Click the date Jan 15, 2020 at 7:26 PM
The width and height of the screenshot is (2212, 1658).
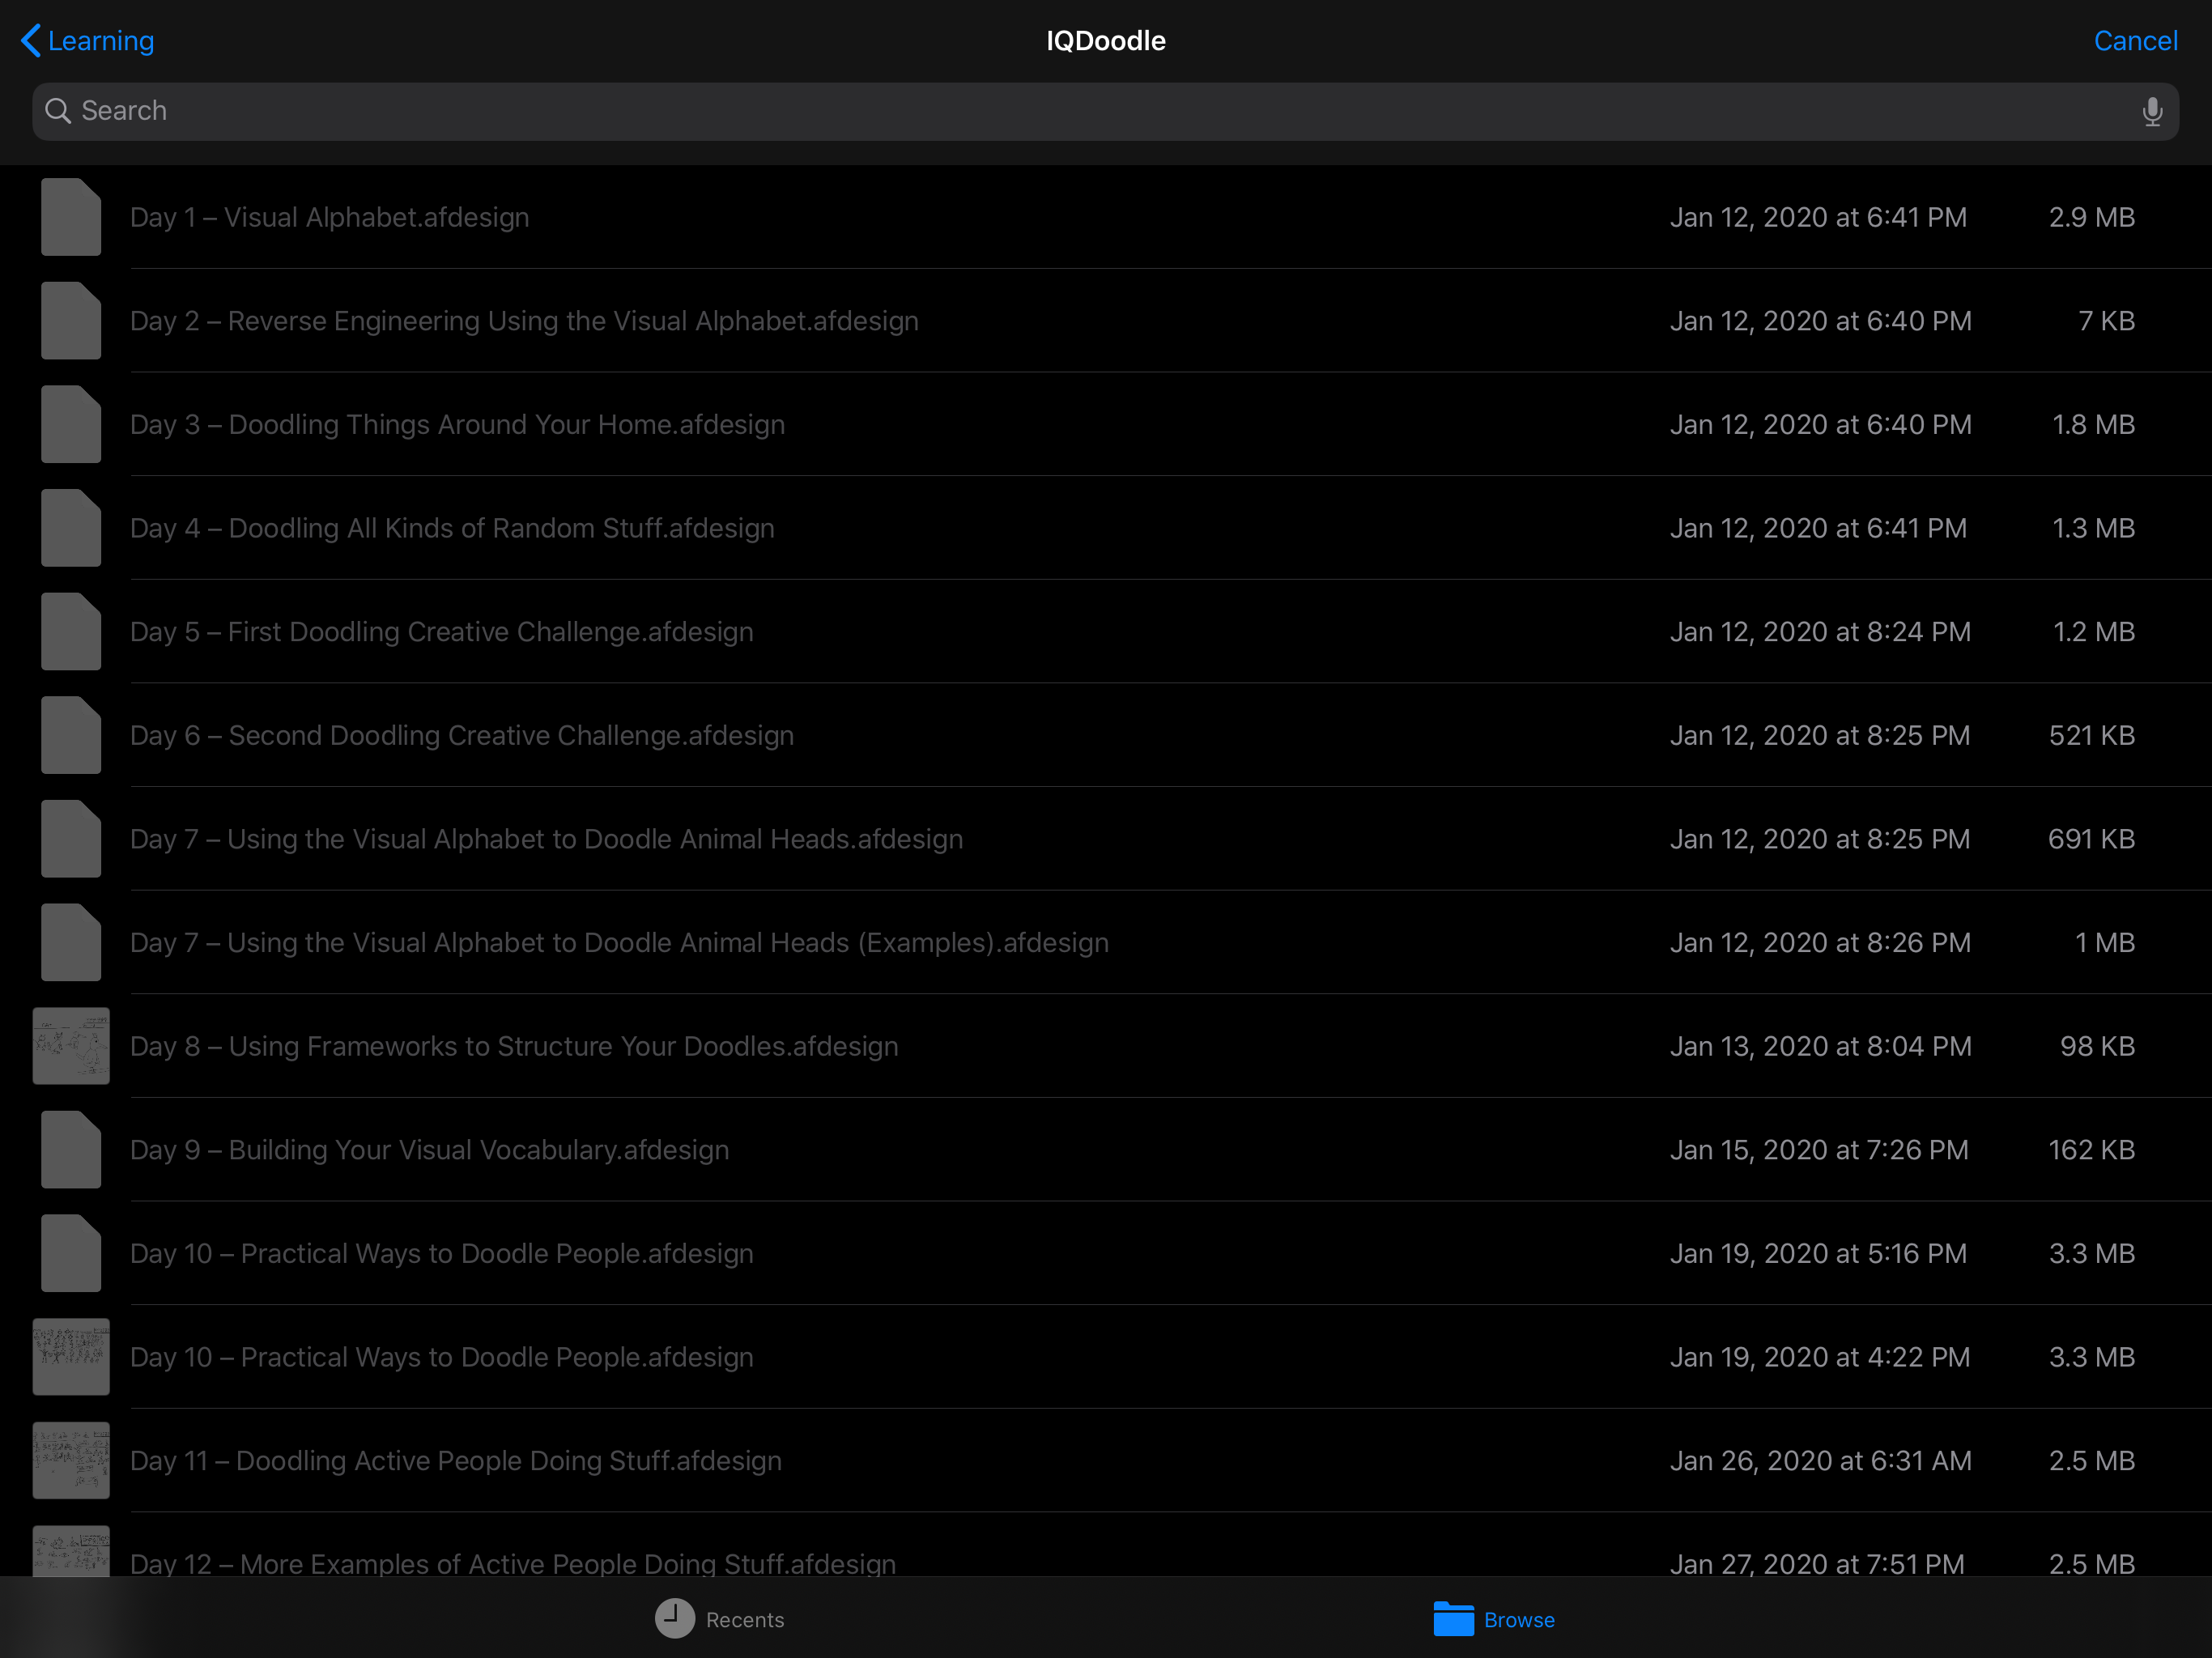click(1819, 1150)
